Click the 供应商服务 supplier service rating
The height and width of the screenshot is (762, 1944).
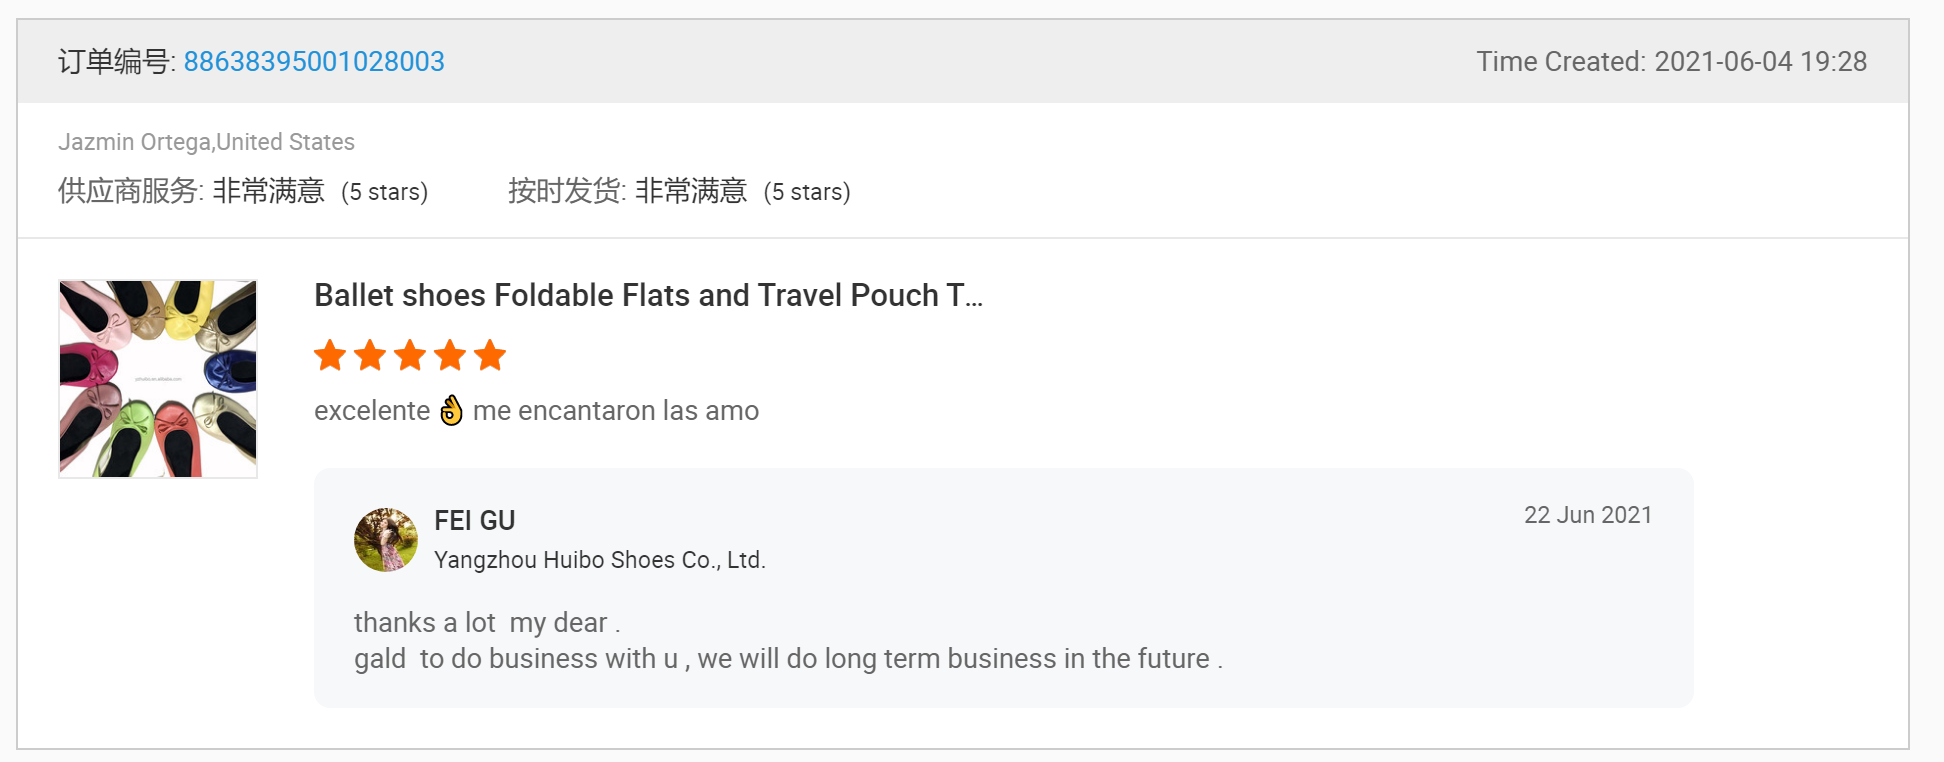243,191
